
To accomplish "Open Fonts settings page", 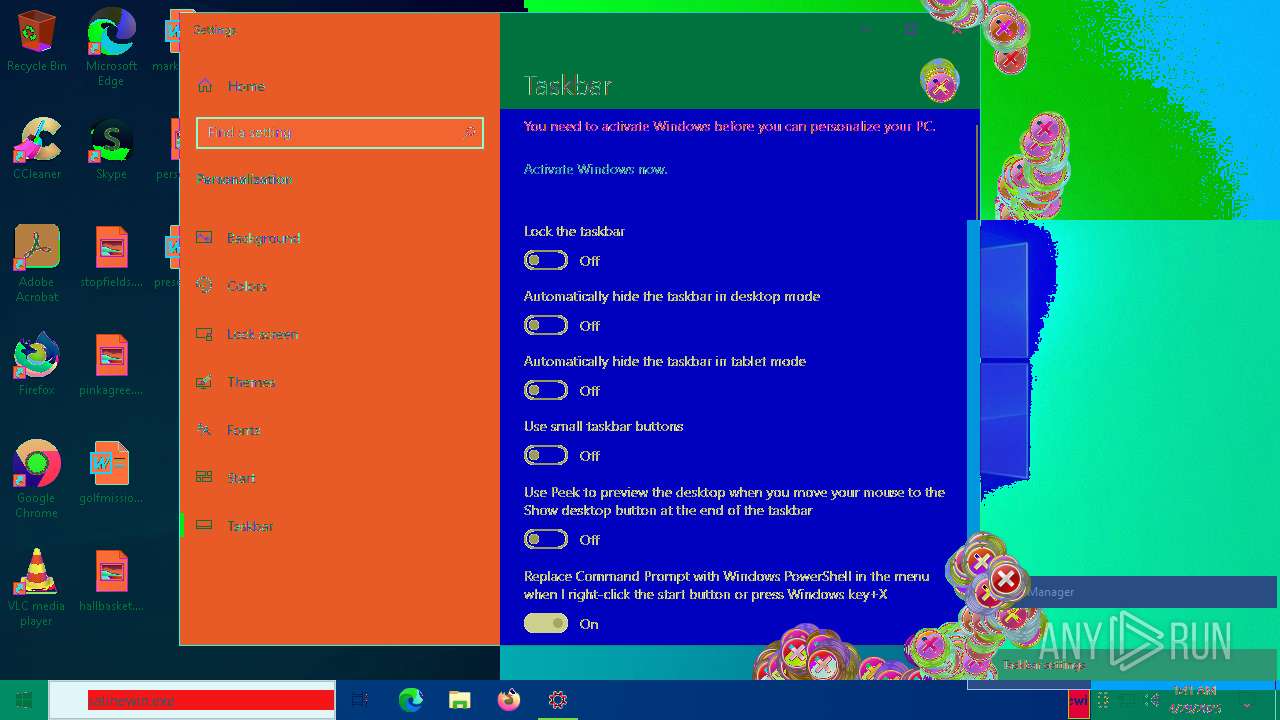I will pyautogui.click(x=340, y=430).
